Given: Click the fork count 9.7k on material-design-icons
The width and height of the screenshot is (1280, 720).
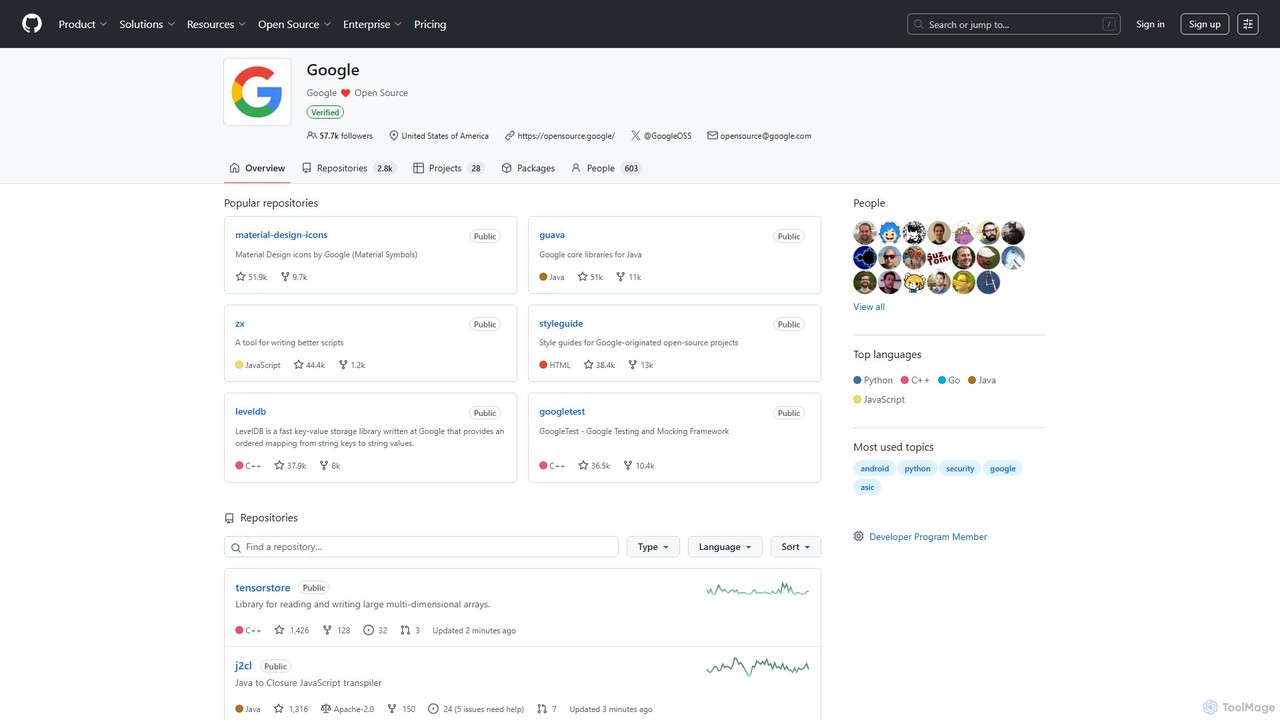Looking at the screenshot, I should coord(294,277).
